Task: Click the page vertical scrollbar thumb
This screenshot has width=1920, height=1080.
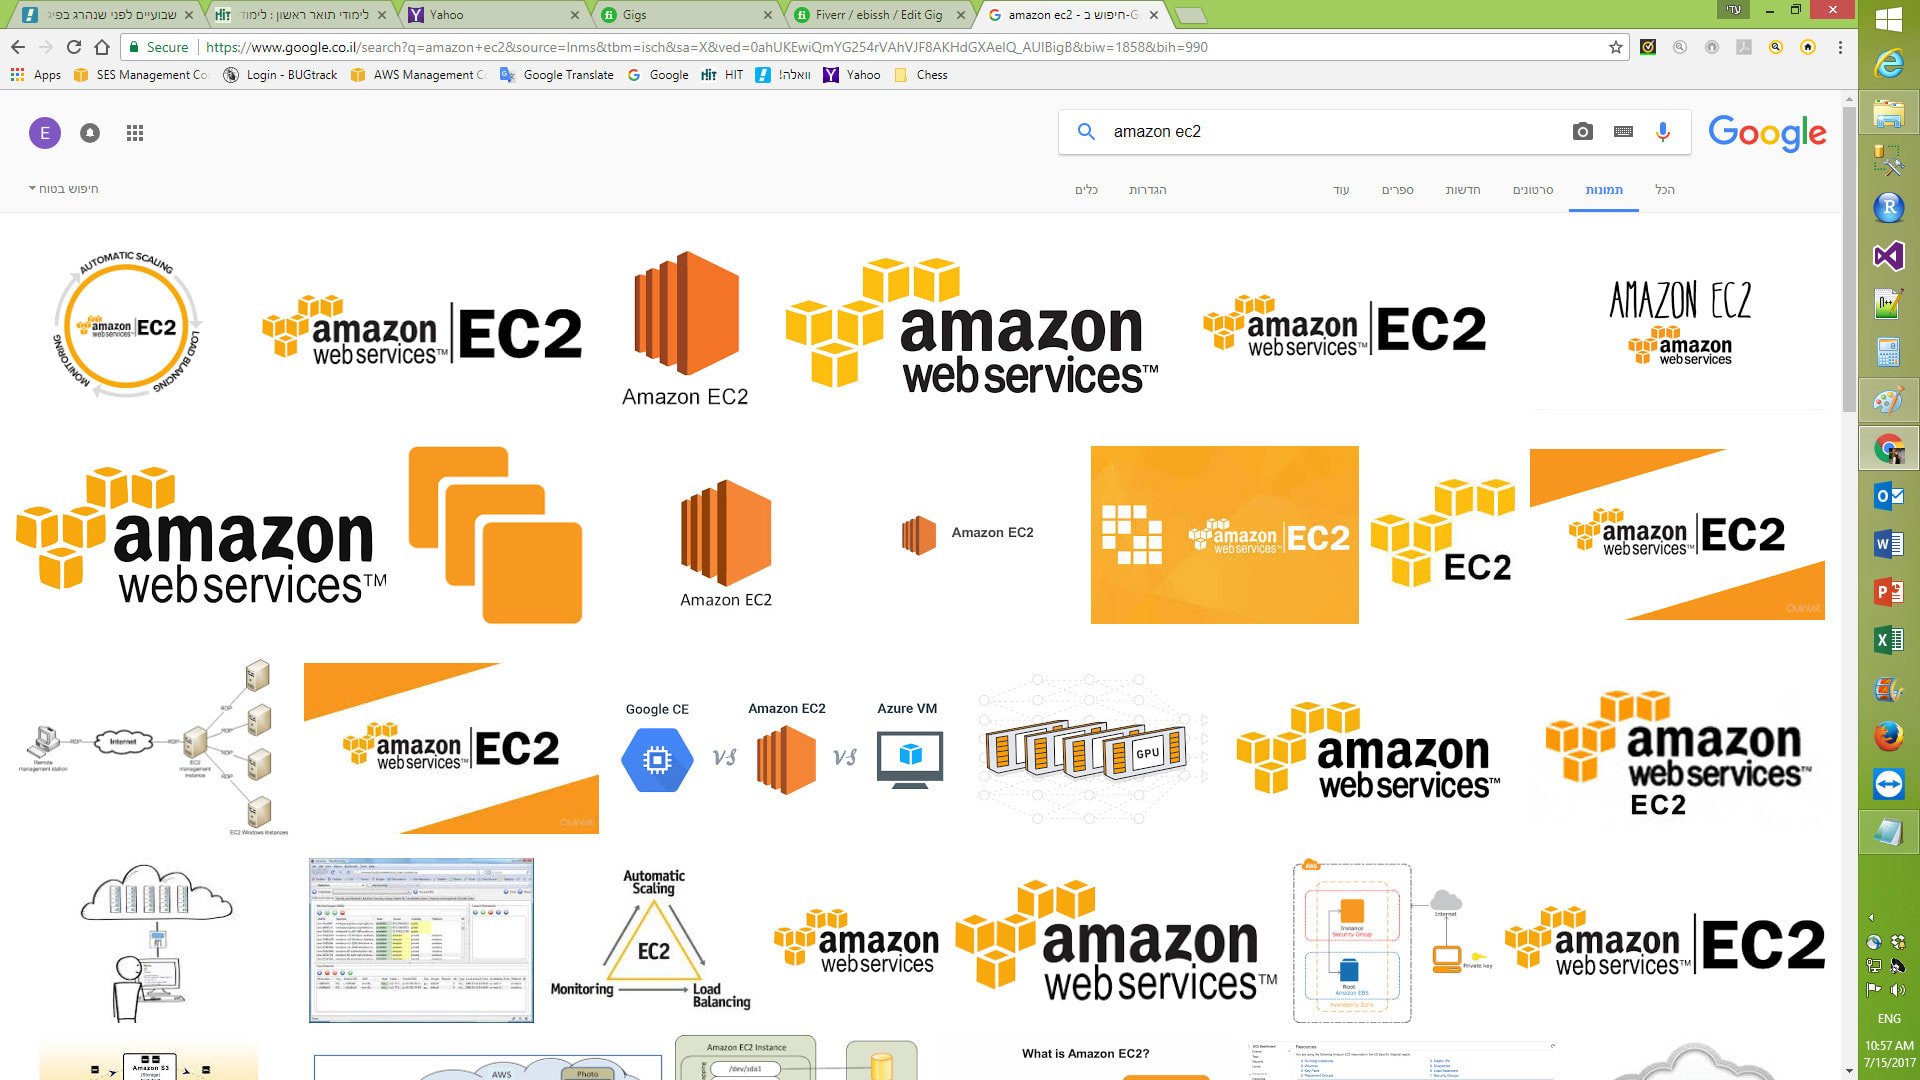Action: tap(1849, 260)
